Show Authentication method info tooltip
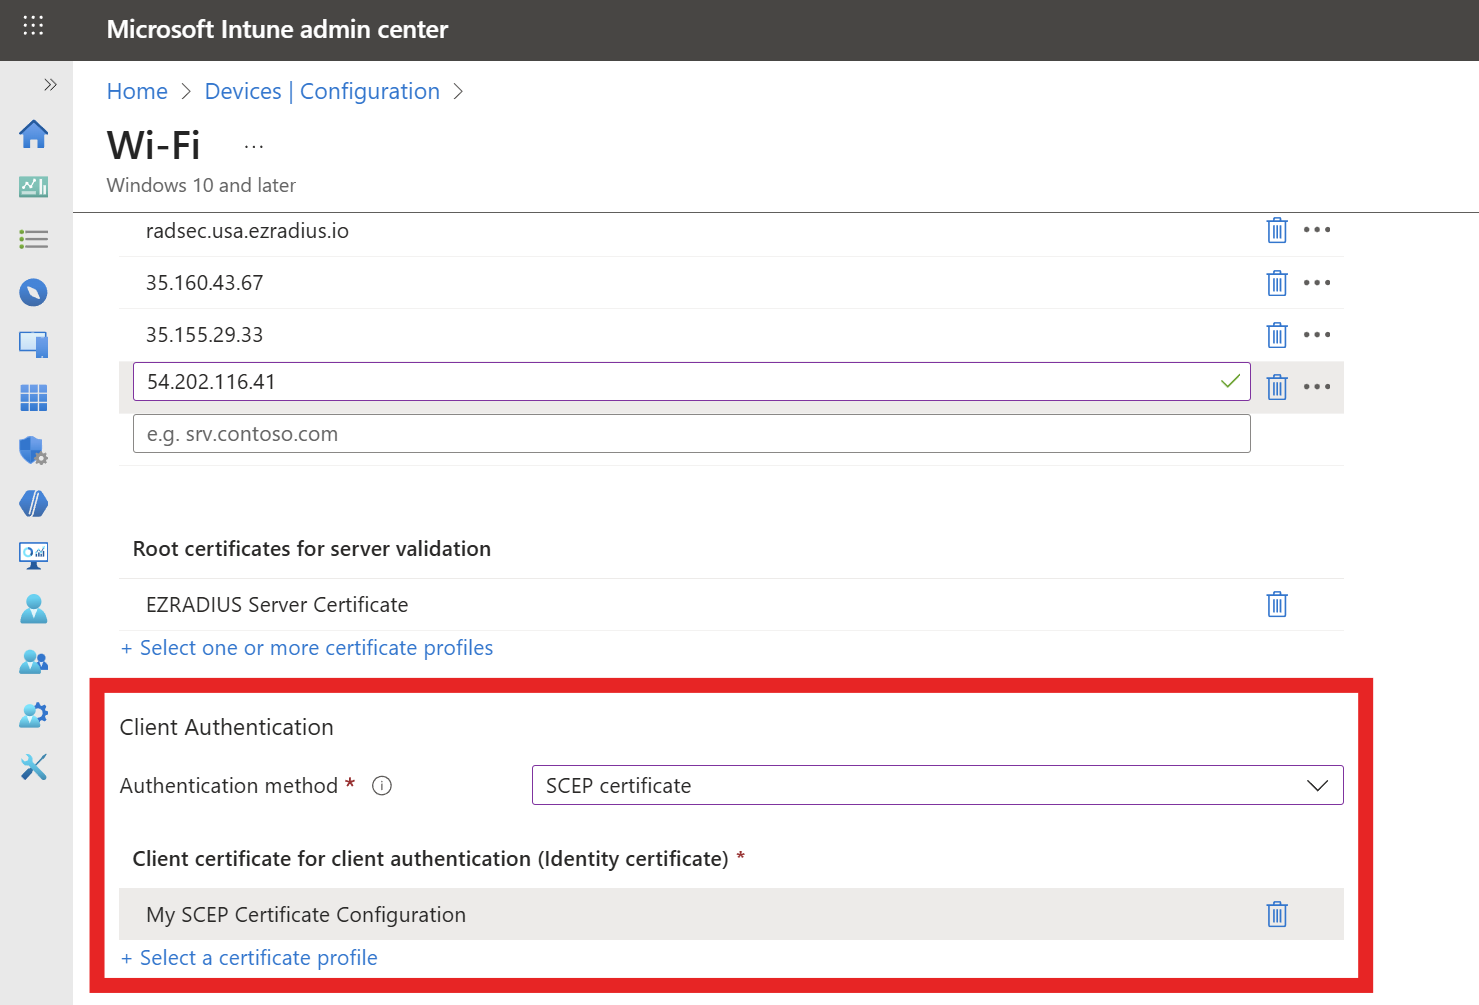Screen dimensions: 1479x1005 382,786
